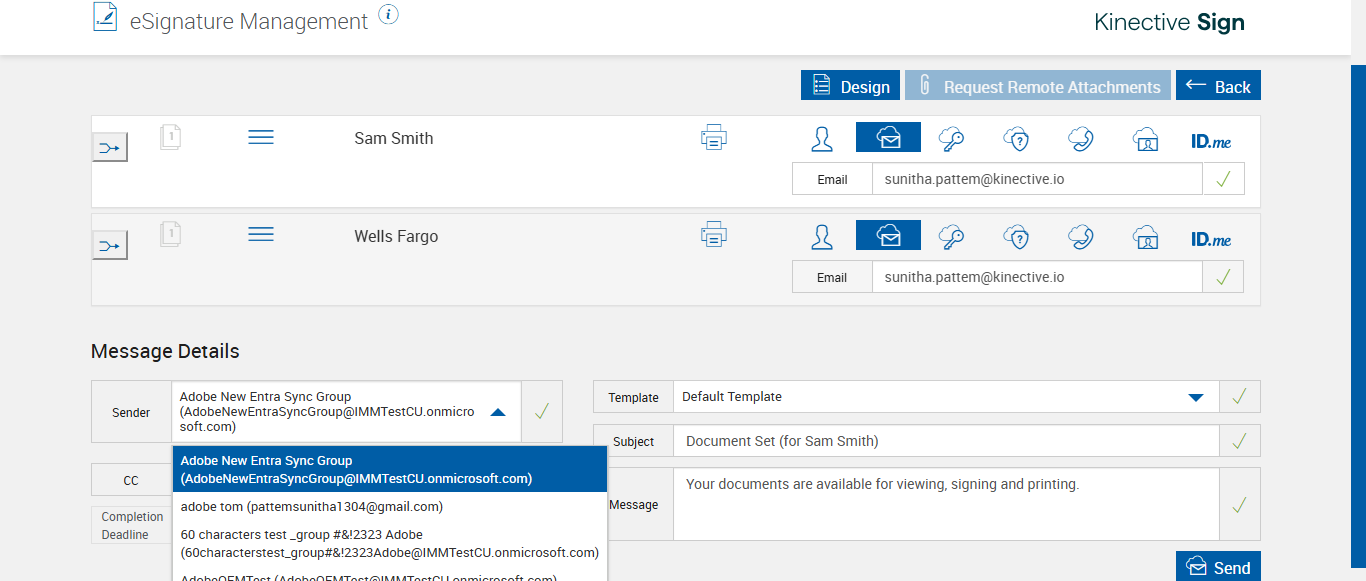Click the Sam Smith signer name
Screen dimensions: 1366x581
(x=394, y=138)
